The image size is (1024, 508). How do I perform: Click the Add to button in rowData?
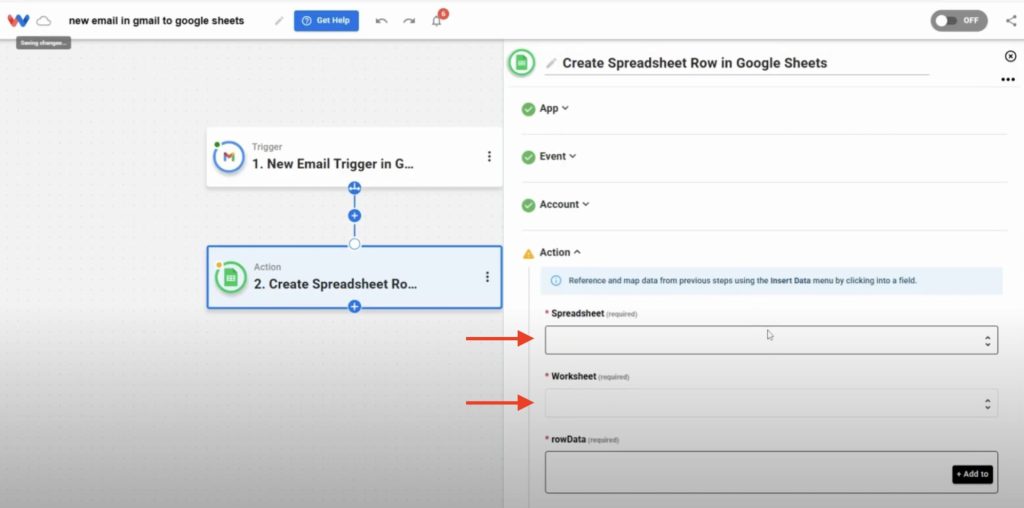tap(972, 474)
